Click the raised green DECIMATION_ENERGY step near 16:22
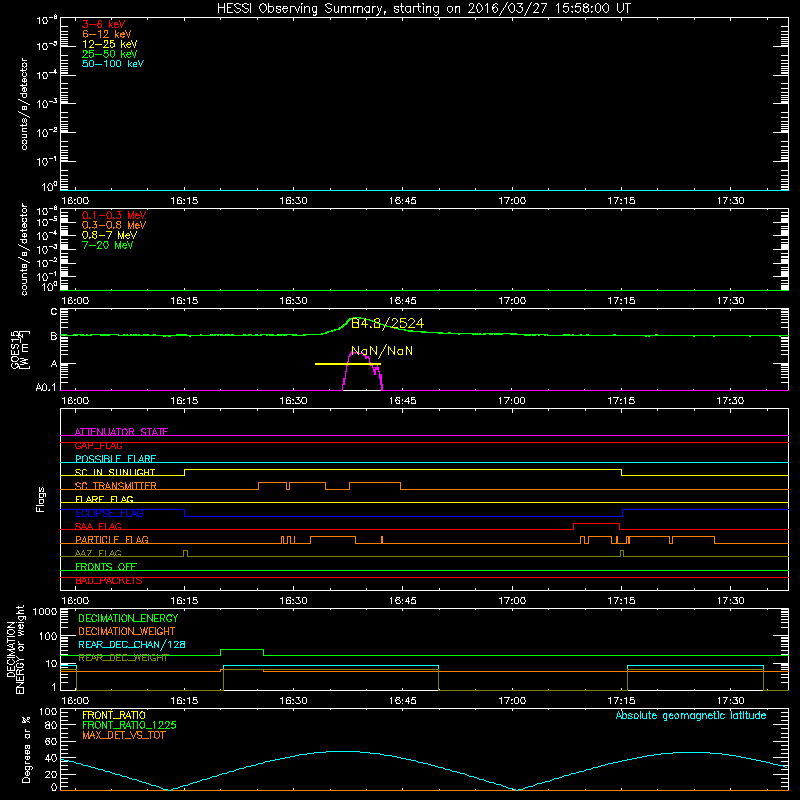Image resolution: width=800 pixels, height=800 pixels. 242,650
